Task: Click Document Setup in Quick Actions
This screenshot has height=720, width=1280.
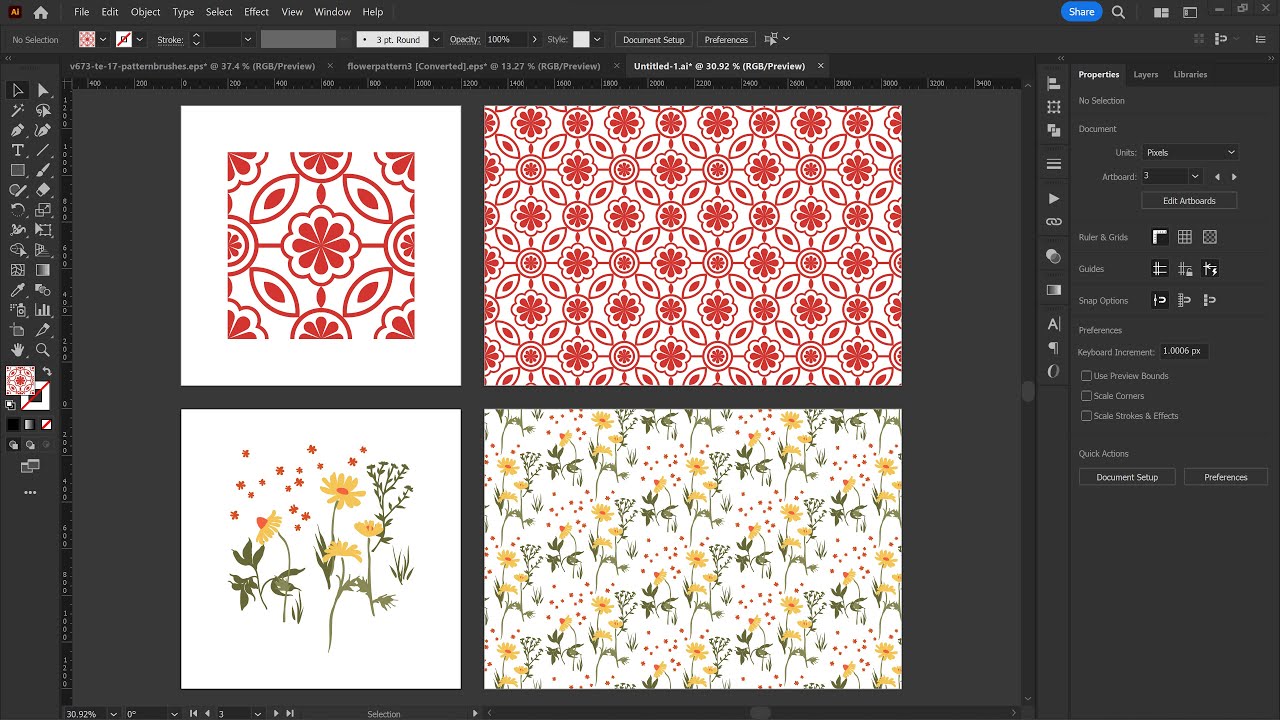Action: [1127, 477]
